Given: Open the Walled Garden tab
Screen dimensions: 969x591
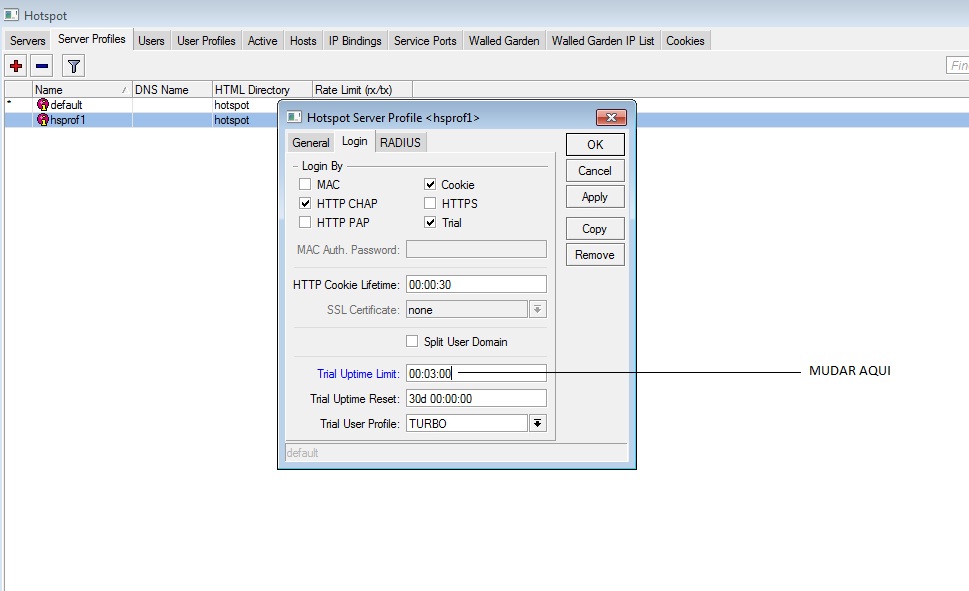Looking at the screenshot, I should pos(504,41).
